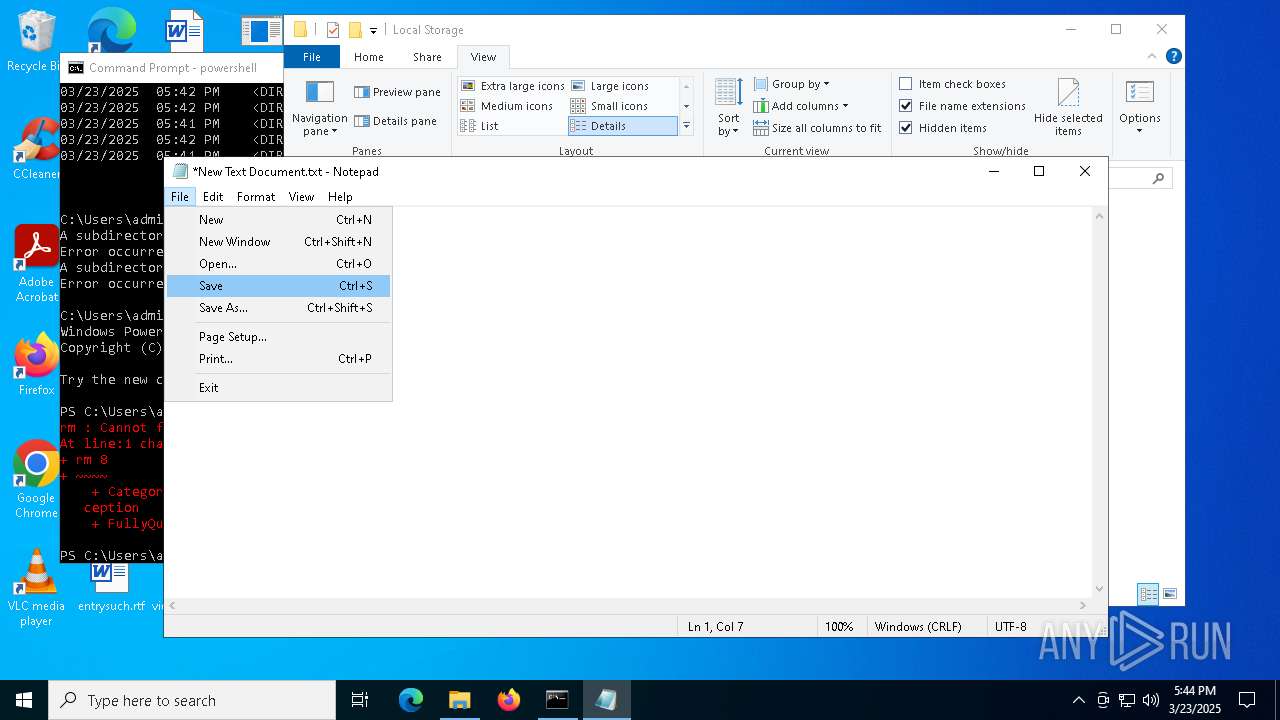Open Notepad Help menu

pyautogui.click(x=340, y=197)
